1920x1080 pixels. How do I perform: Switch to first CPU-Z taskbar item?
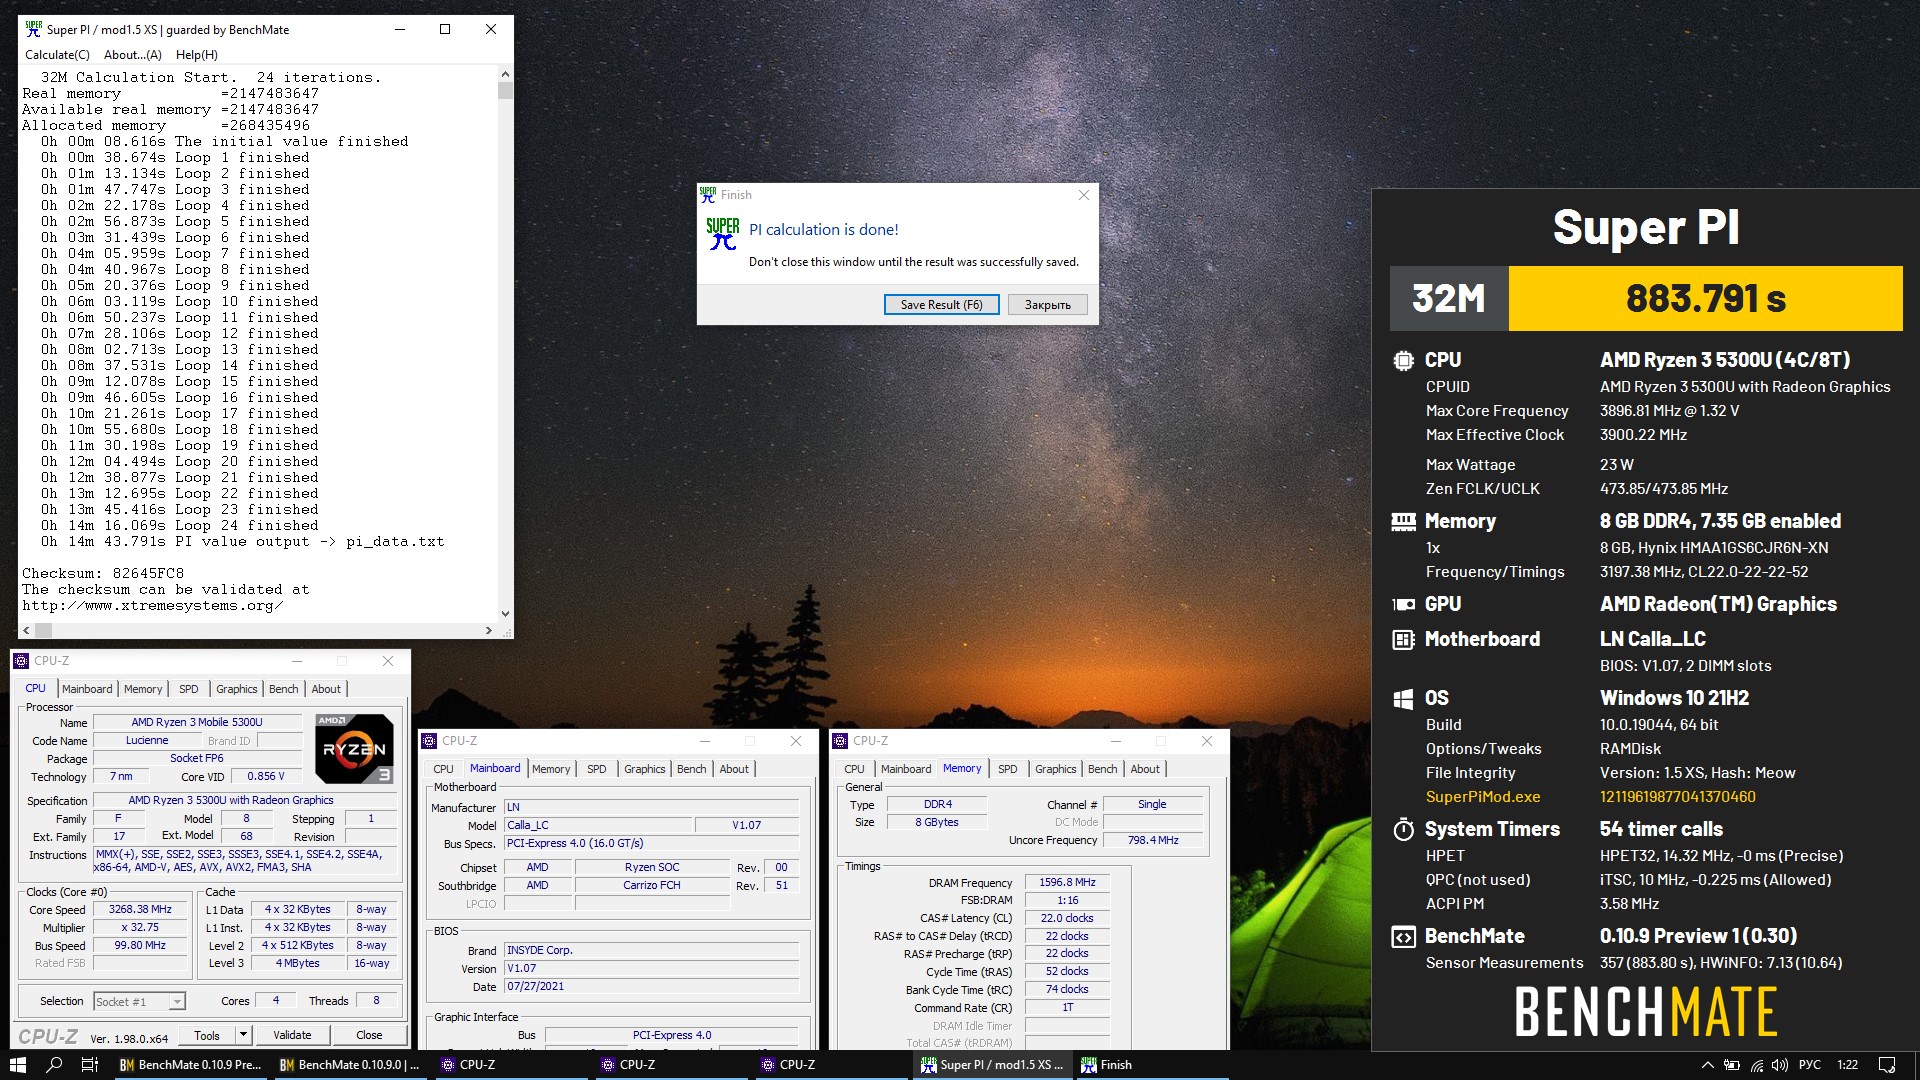[x=510, y=1065]
